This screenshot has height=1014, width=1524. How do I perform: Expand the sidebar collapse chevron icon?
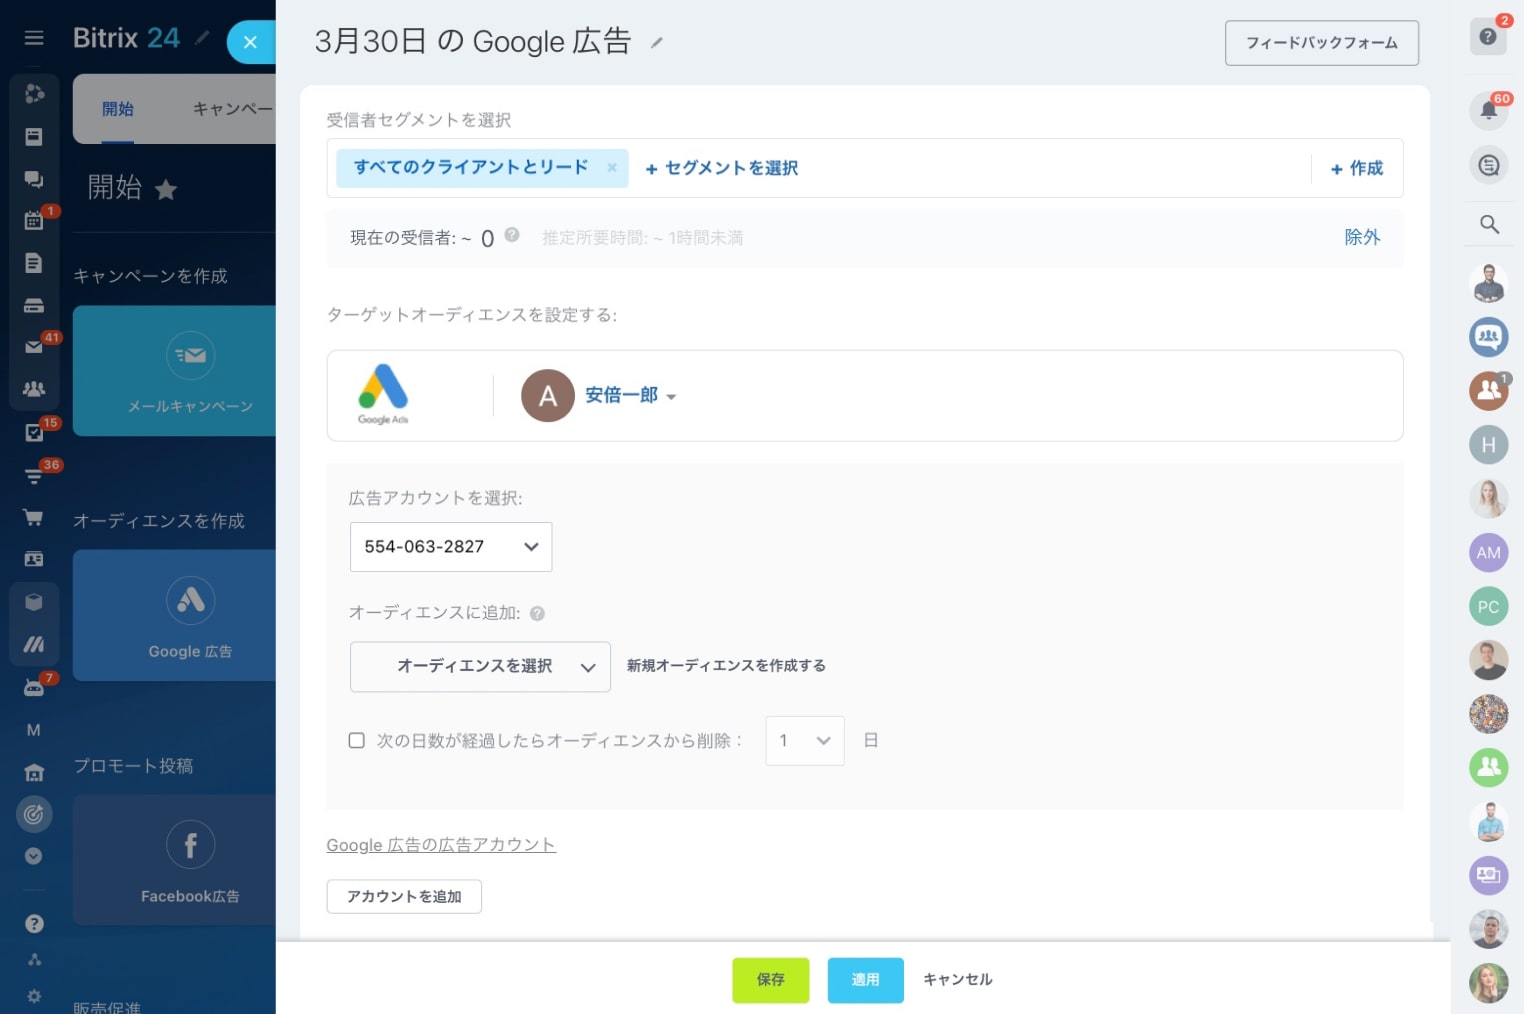click(33, 856)
